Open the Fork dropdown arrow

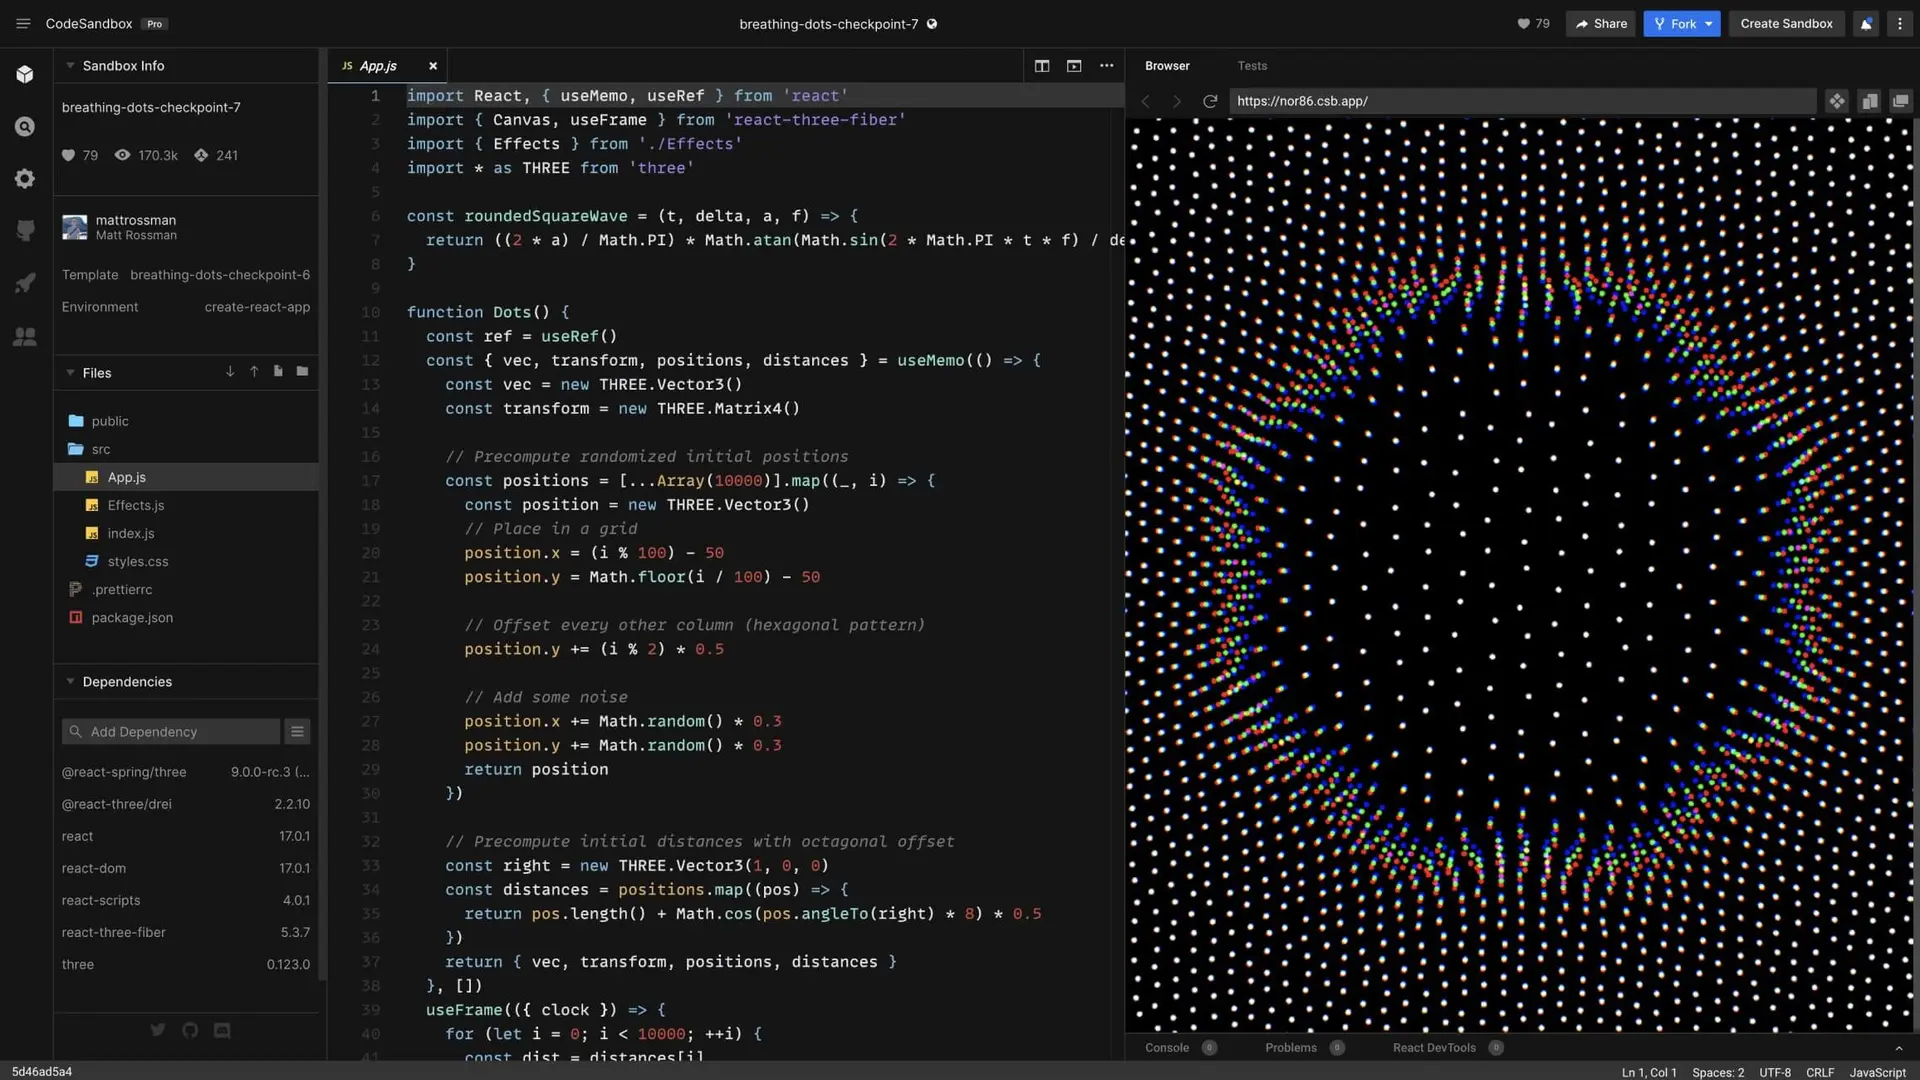click(x=1709, y=24)
